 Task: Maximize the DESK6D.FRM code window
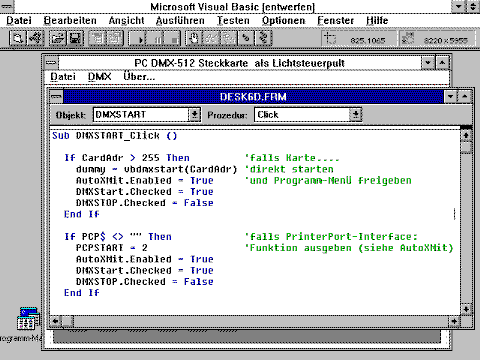[x=464, y=97]
